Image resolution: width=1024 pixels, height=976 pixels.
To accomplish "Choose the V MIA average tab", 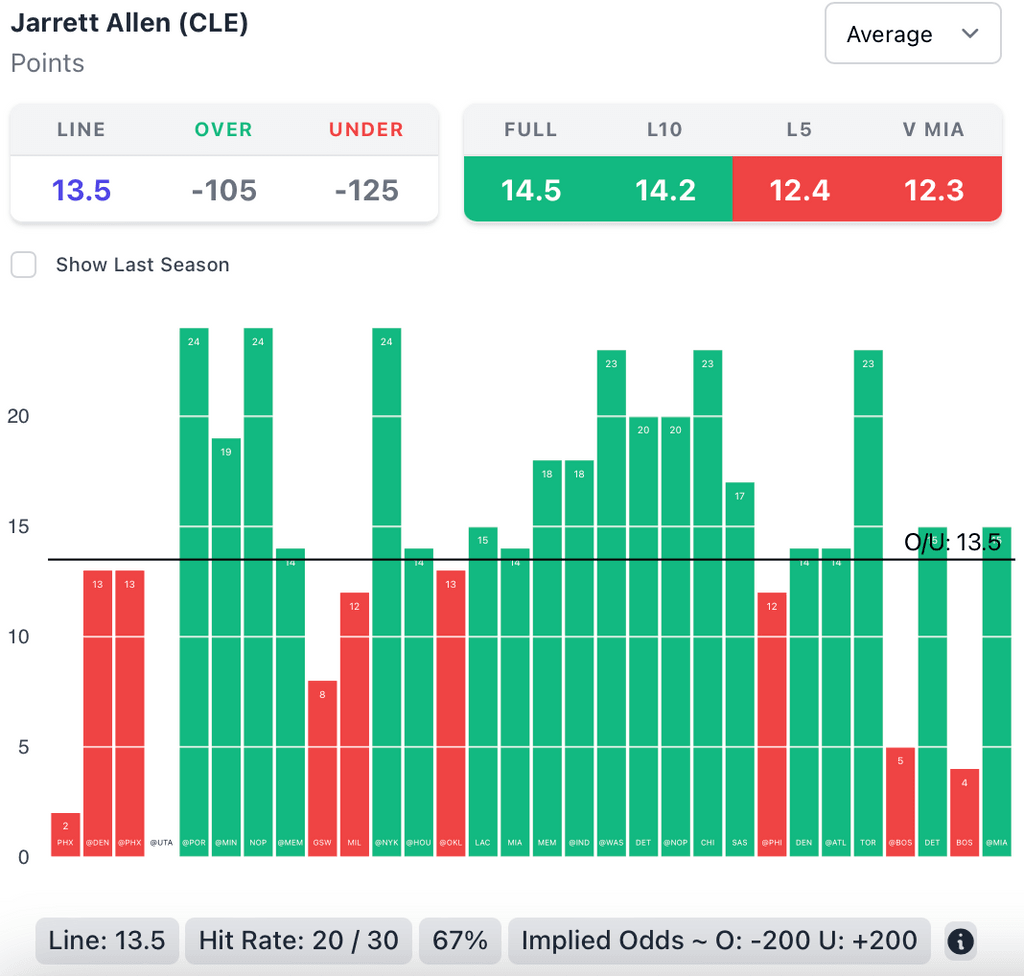I will tap(934, 189).
